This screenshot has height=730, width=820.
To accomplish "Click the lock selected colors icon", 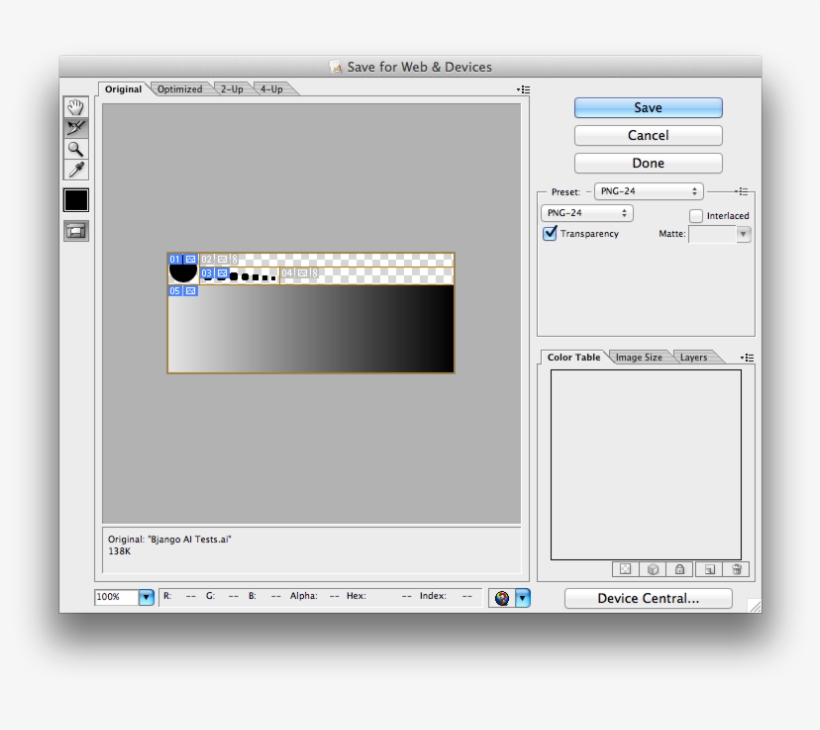I will [x=680, y=569].
